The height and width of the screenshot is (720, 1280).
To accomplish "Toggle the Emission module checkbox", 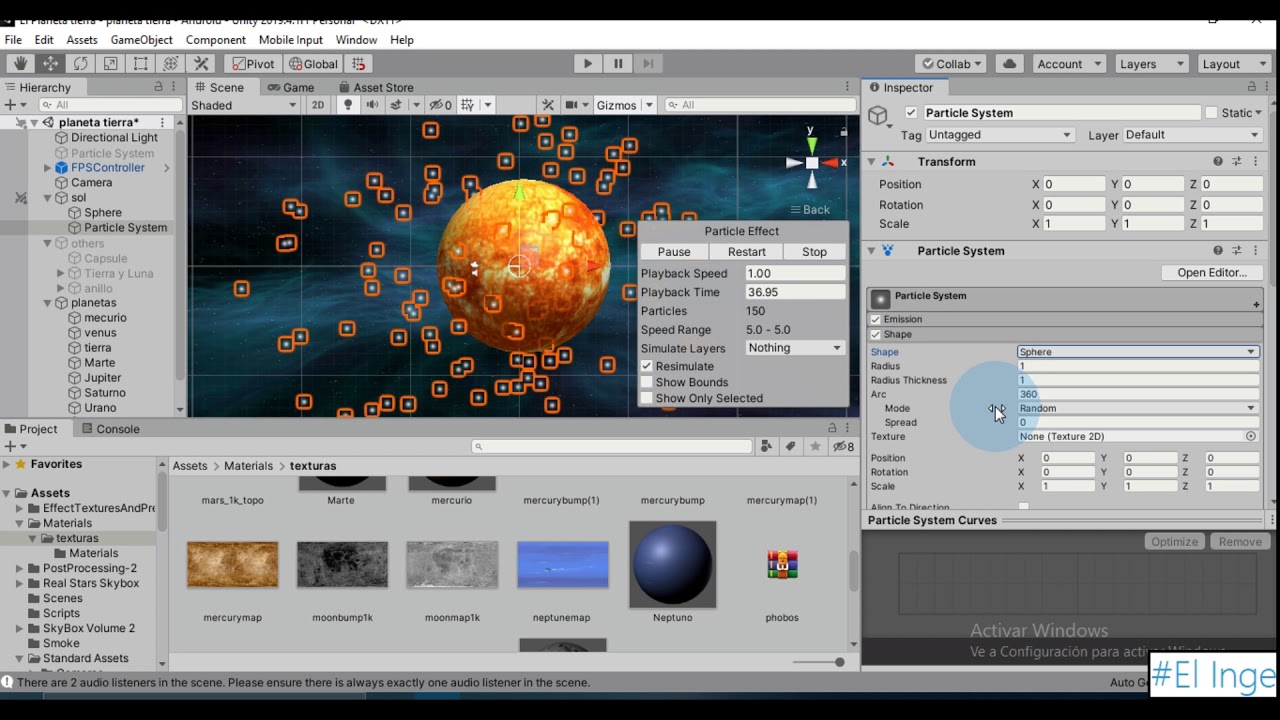I will 876,319.
